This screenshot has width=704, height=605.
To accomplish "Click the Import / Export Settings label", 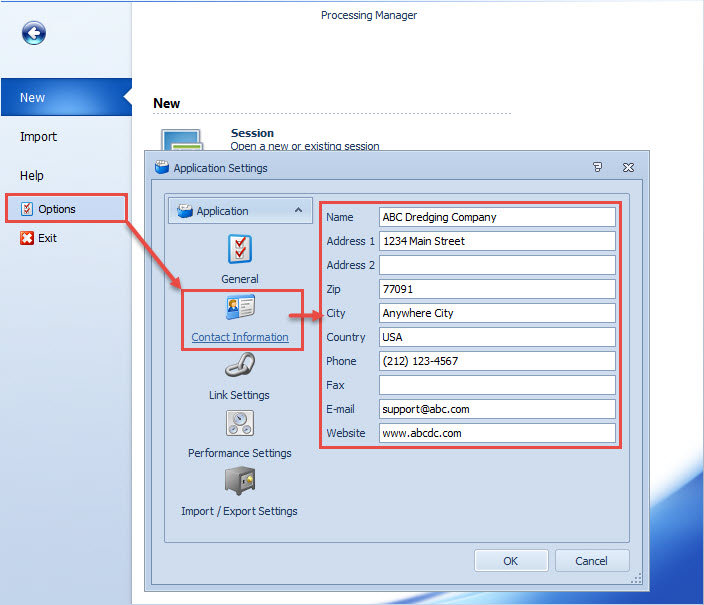I will point(239,511).
